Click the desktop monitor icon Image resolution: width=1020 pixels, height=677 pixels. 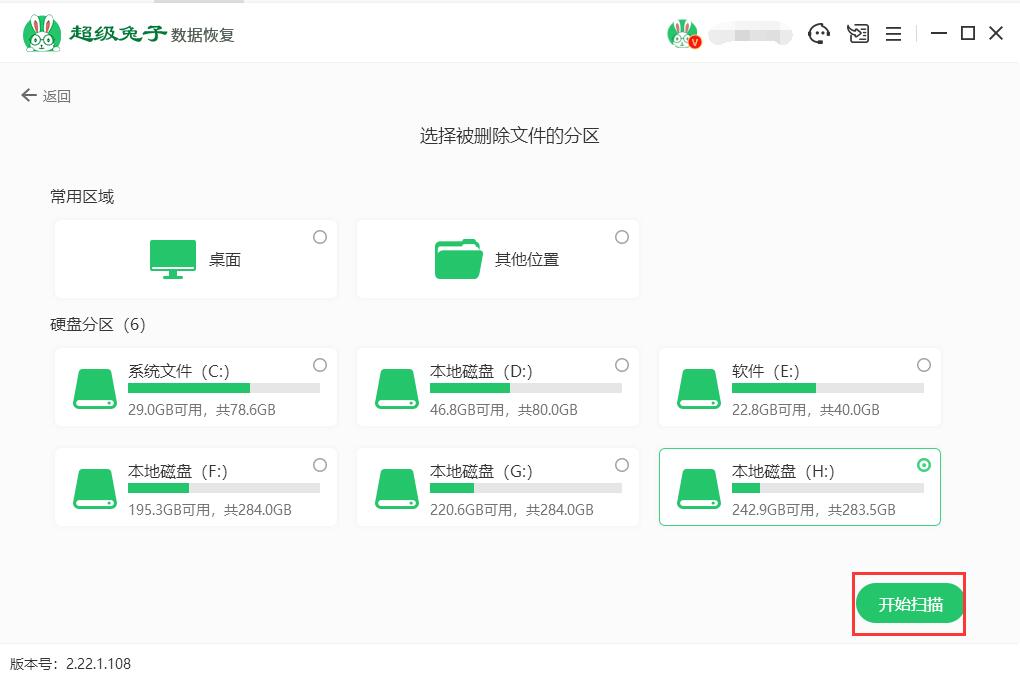(x=173, y=259)
